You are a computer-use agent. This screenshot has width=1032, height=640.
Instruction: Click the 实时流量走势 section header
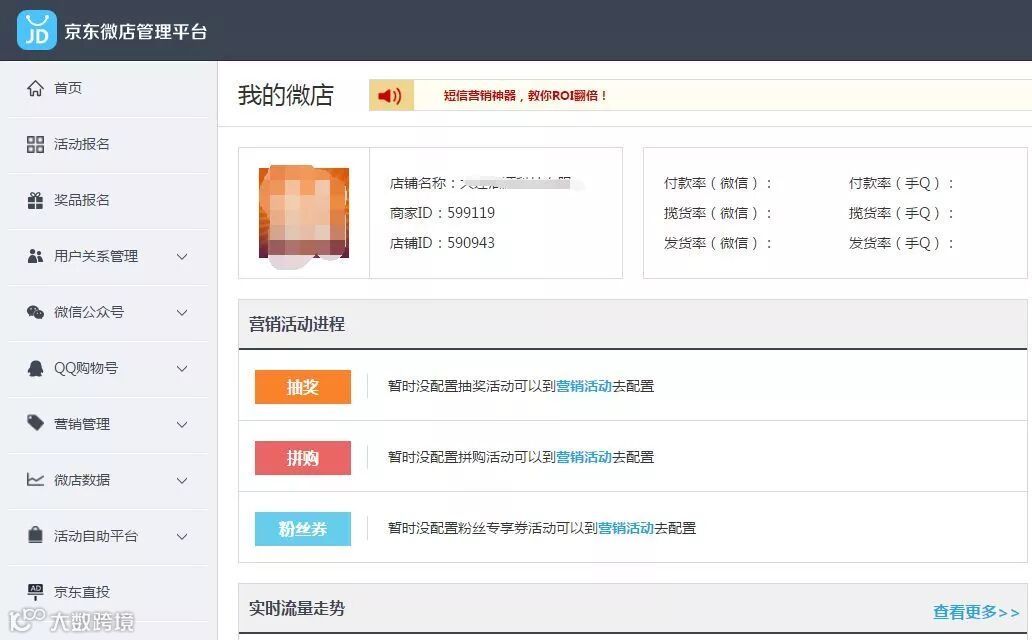297,608
